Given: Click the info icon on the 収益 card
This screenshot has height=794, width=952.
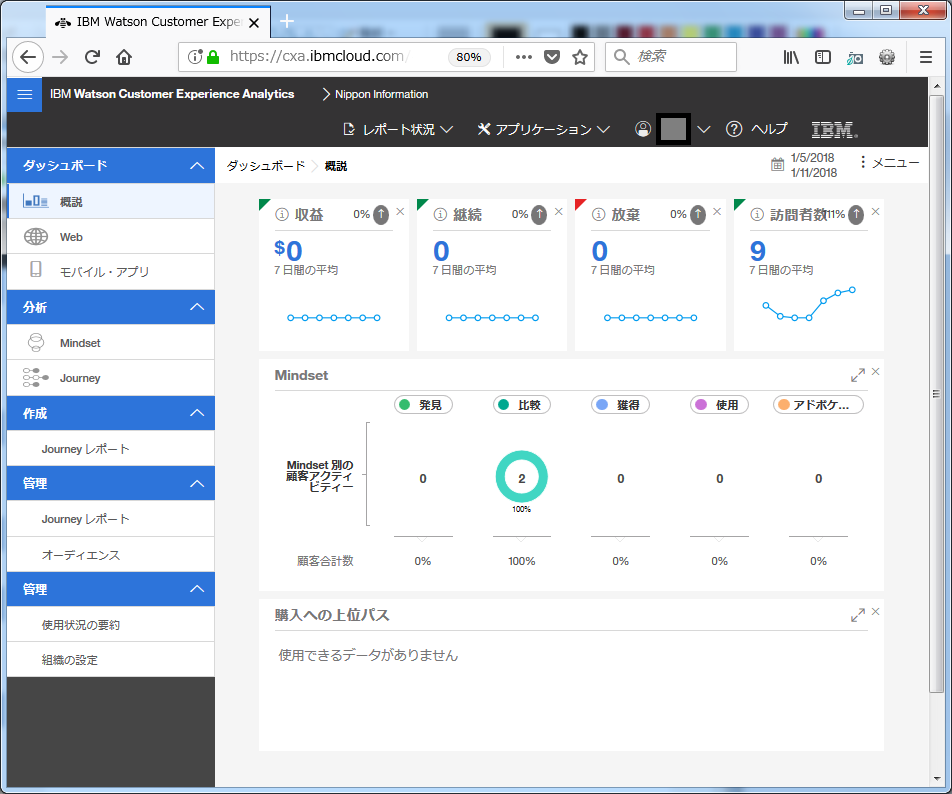Looking at the screenshot, I should (x=282, y=215).
